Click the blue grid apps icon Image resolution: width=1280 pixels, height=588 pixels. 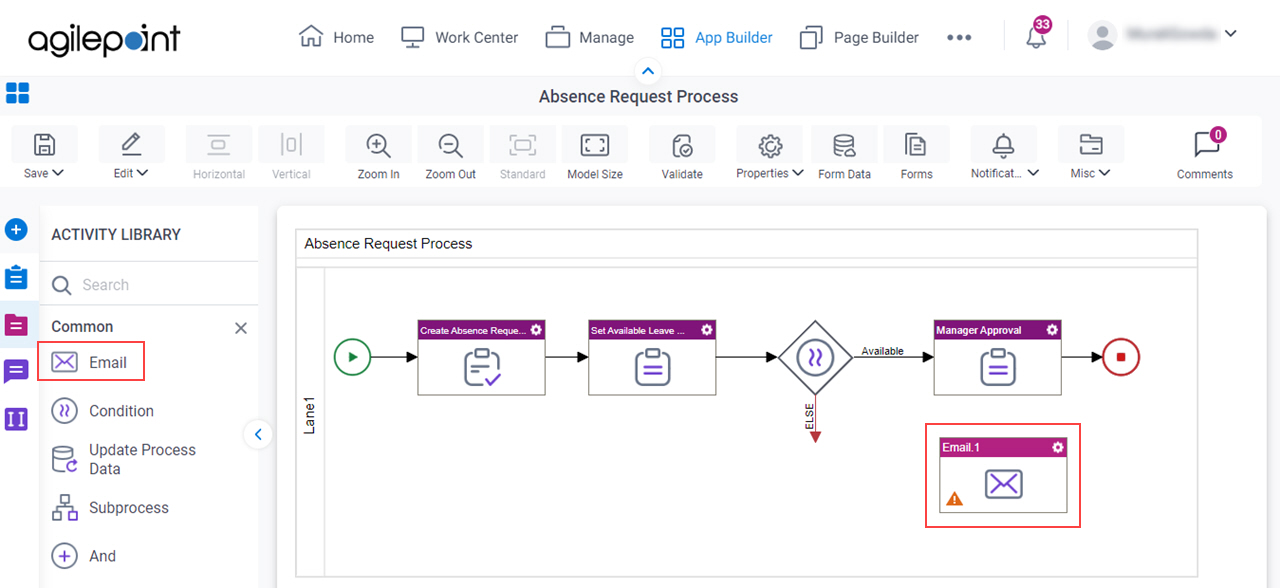[x=17, y=94]
